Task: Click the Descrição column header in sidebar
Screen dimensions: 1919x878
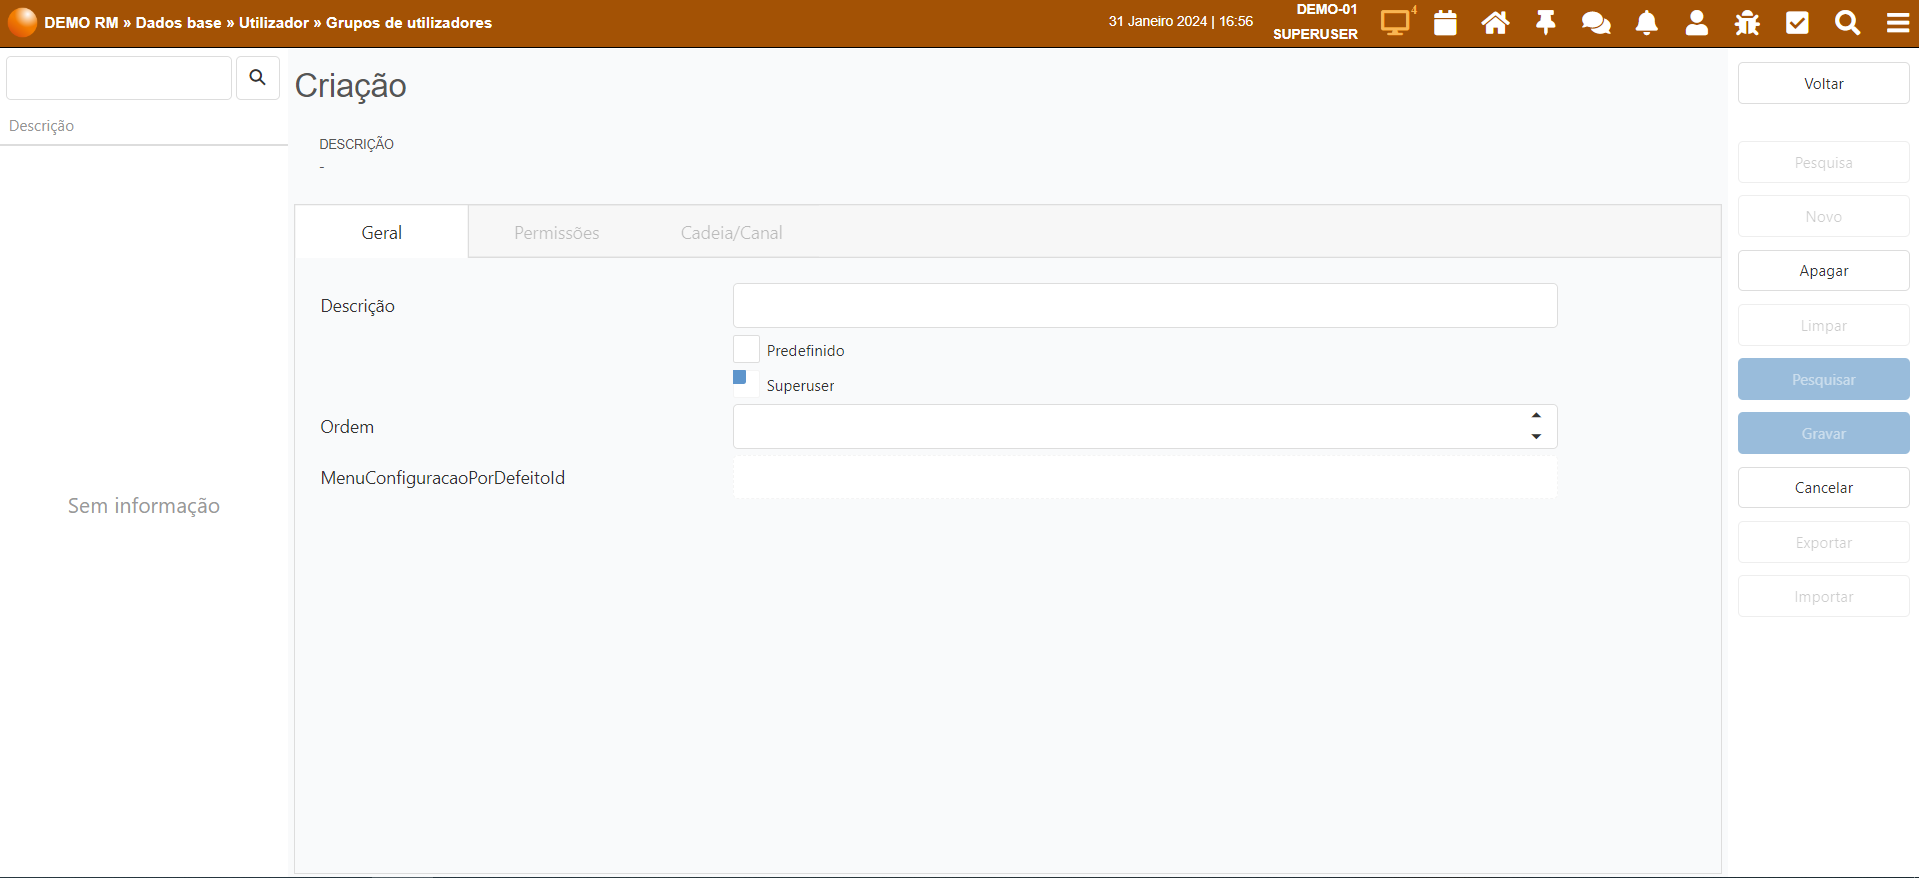Action: tap(42, 125)
